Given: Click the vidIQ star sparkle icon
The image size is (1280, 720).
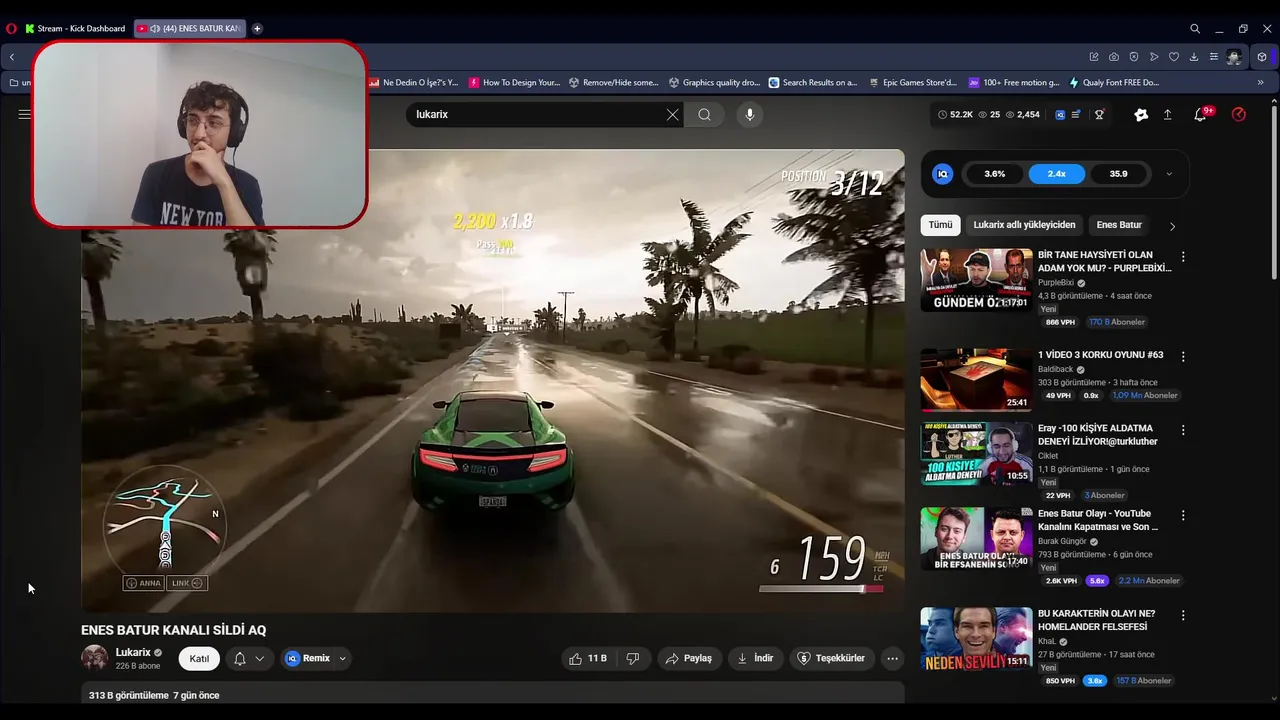Looking at the screenshot, I should click(x=1141, y=114).
